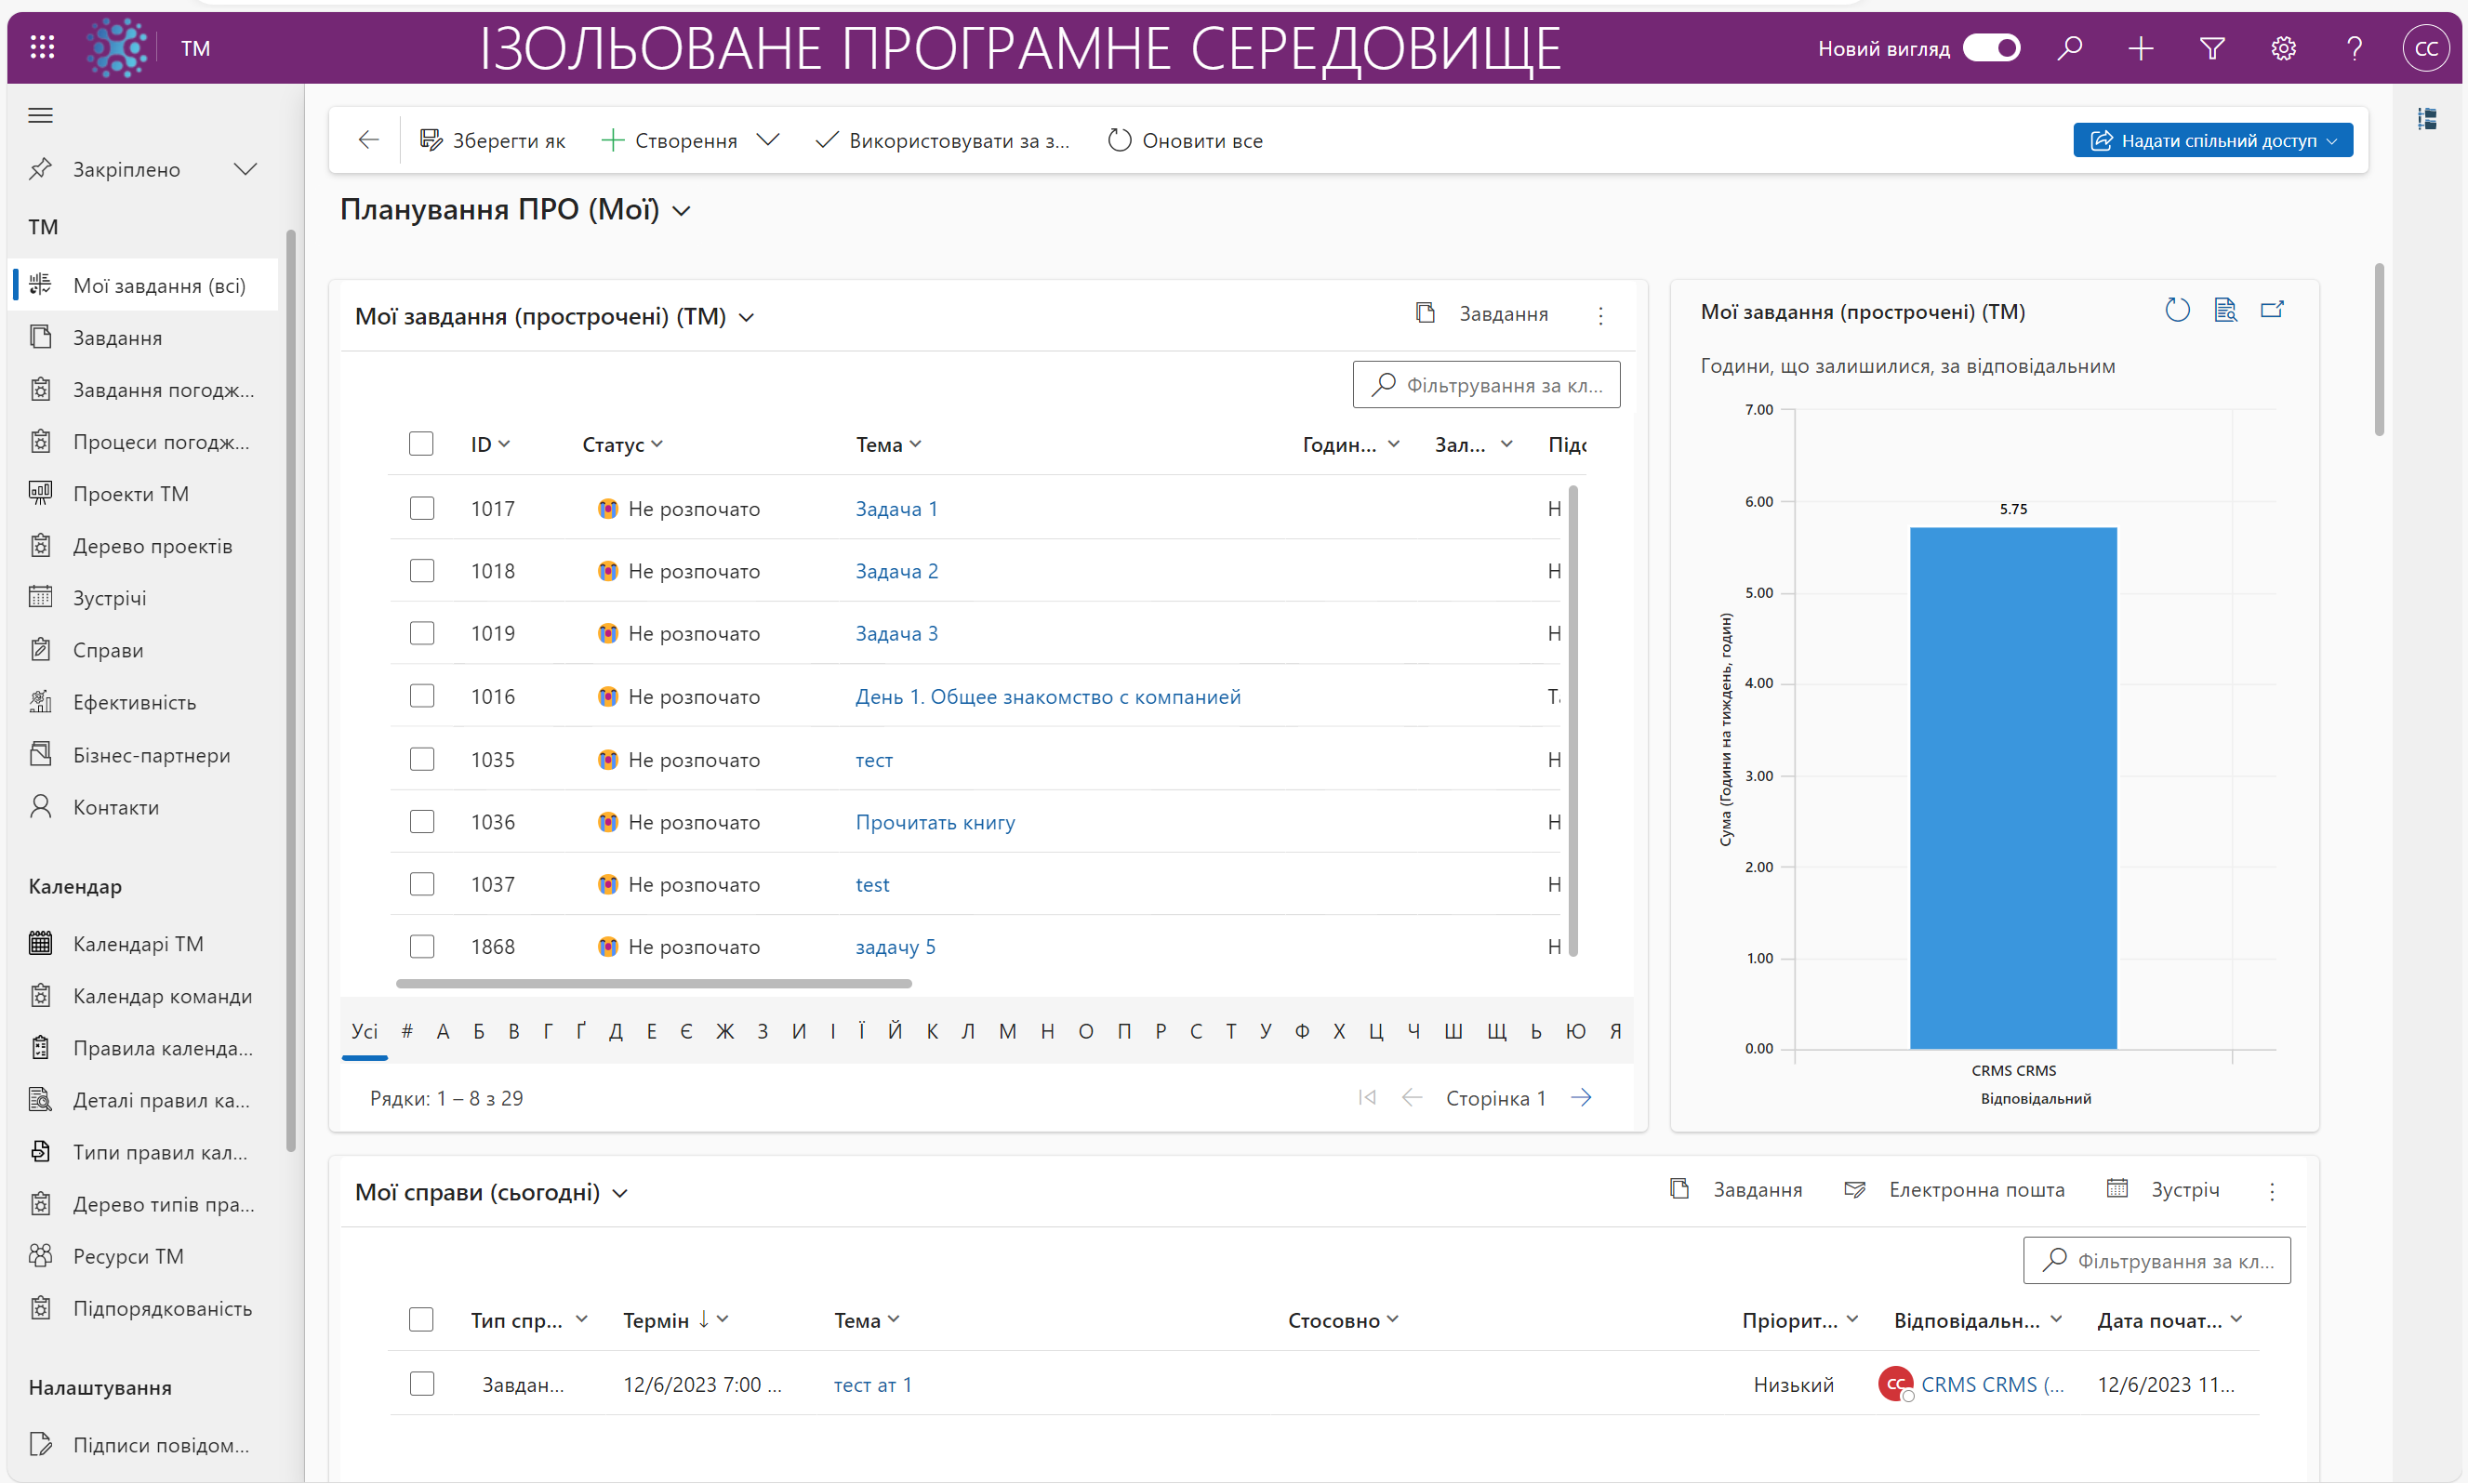Screen dimensions: 2468x1484
Task: Open the CC user account avatar
Action: pyautogui.click(x=2427, y=48)
